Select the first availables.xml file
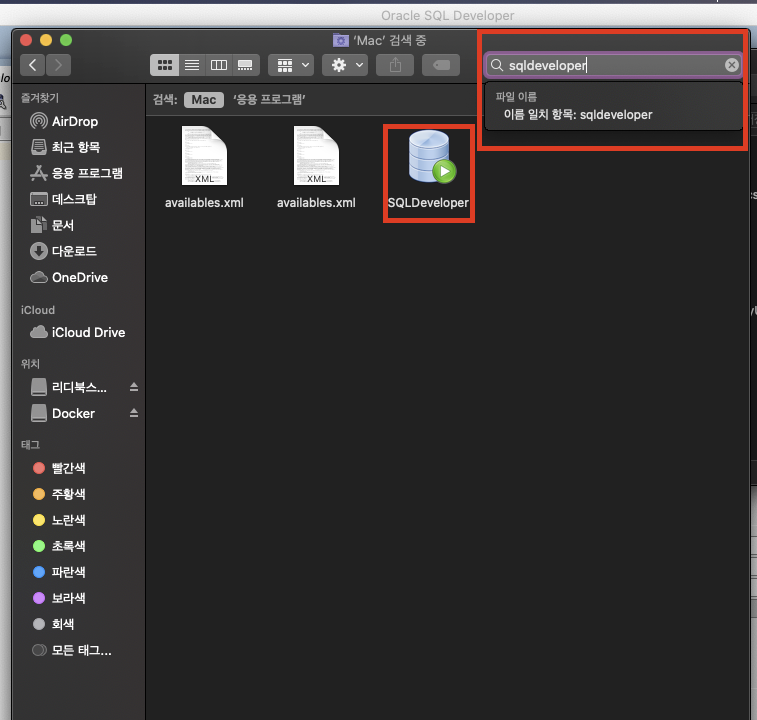The image size is (757, 720). 204,168
